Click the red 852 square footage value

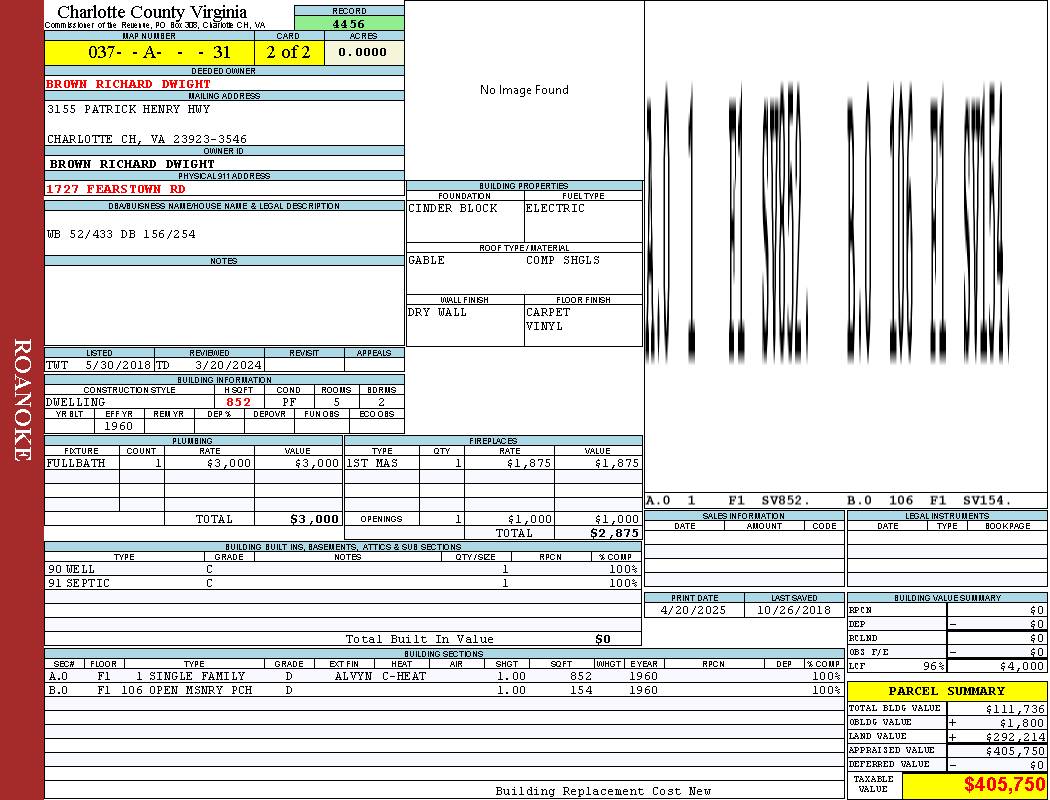239,402
